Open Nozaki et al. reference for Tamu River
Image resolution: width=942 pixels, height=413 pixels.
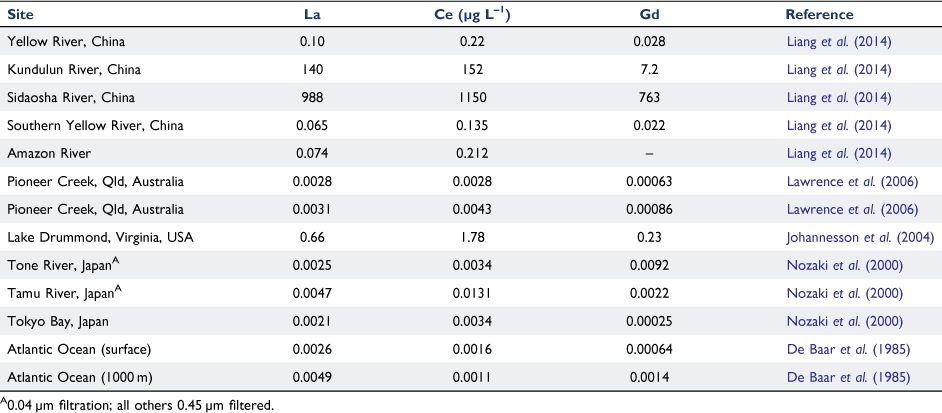844,293
